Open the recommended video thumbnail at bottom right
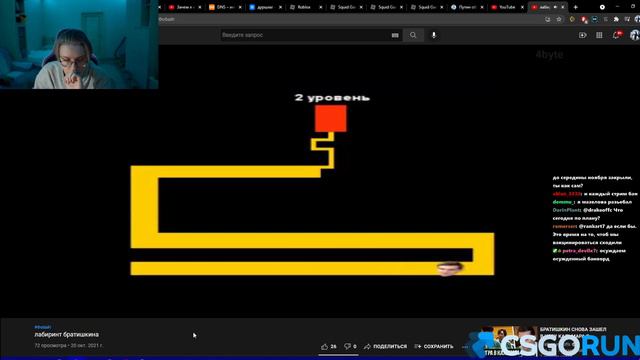This screenshot has width=640, height=360. (x=510, y=341)
